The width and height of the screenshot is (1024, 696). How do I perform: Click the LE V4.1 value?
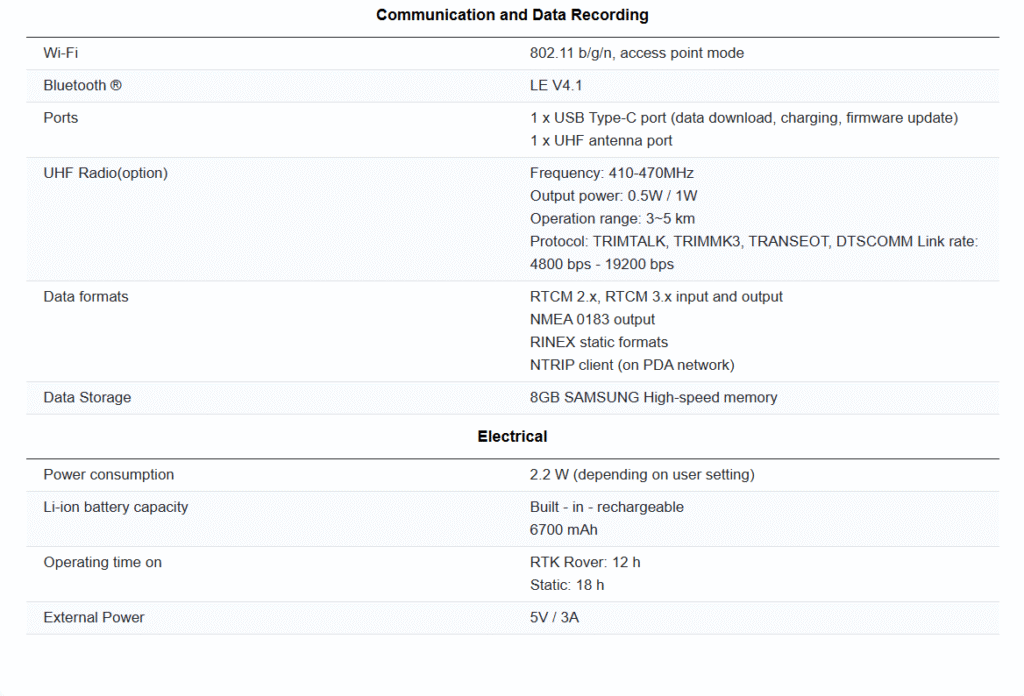556,86
